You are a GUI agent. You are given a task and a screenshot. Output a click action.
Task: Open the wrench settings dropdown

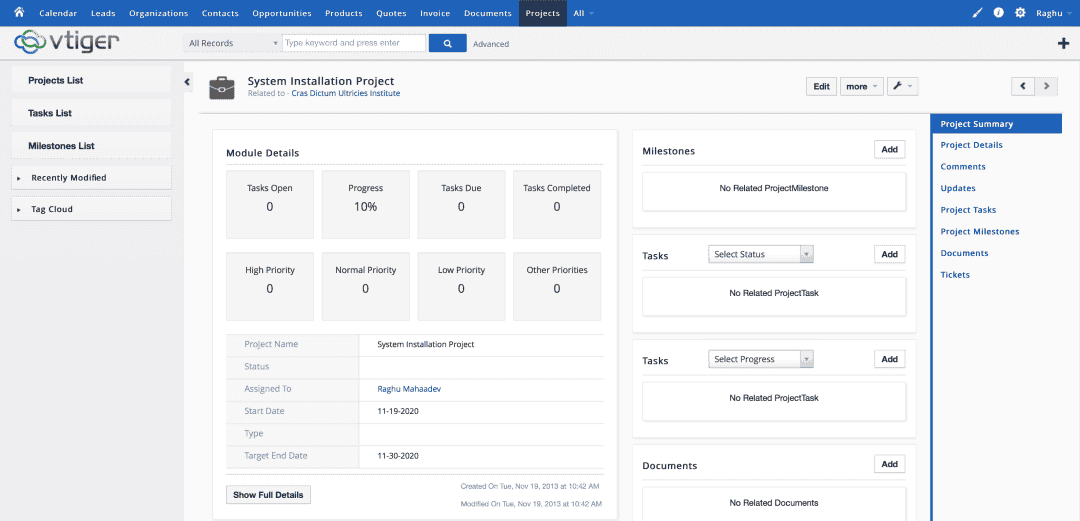pos(902,86)
